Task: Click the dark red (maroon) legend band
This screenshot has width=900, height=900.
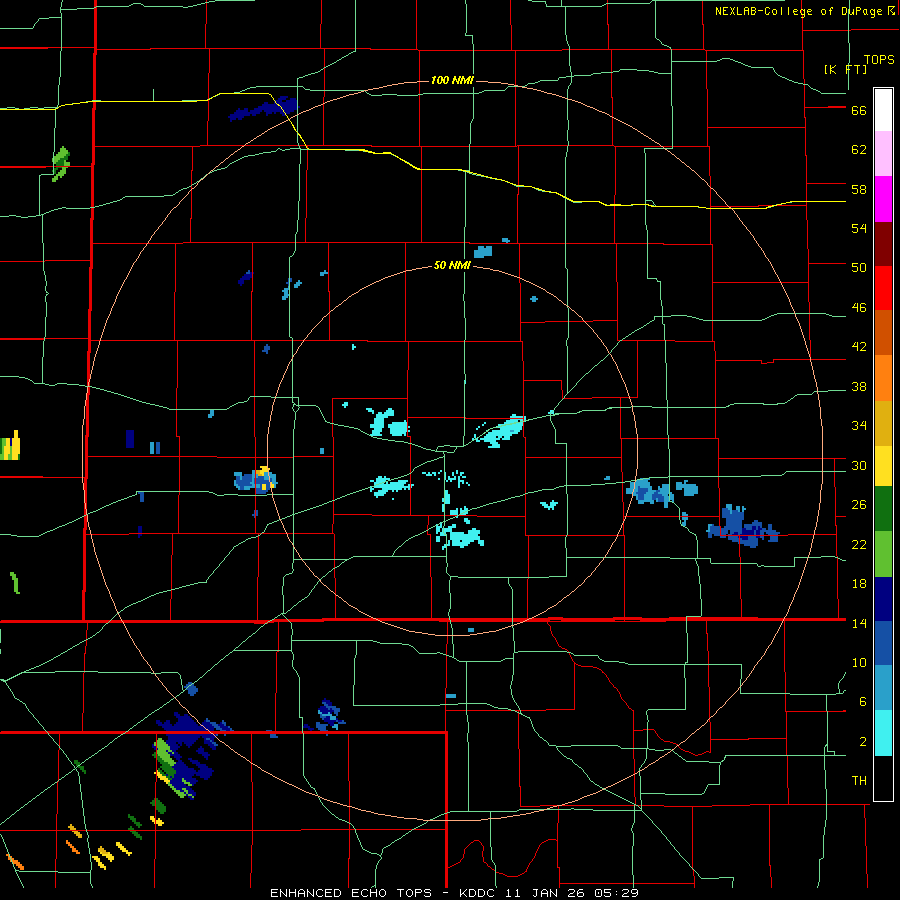Action: [x=883, y=244]
